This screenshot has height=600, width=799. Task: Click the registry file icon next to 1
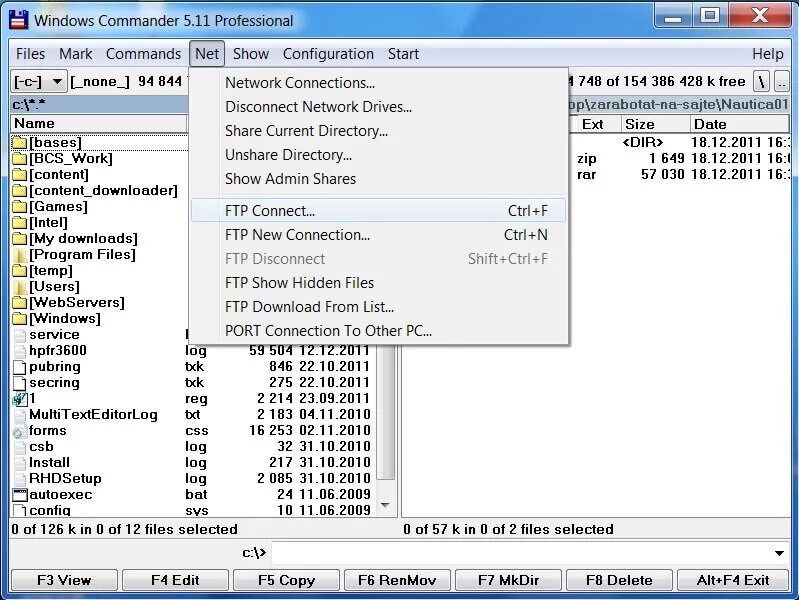tap(20, 399)
